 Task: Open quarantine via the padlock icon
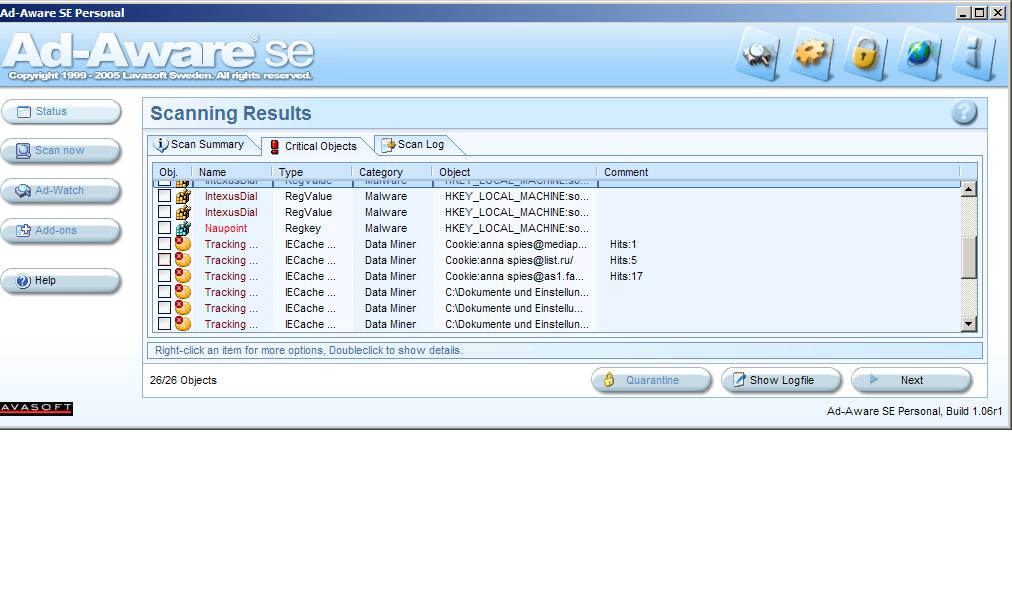point(866,53)
